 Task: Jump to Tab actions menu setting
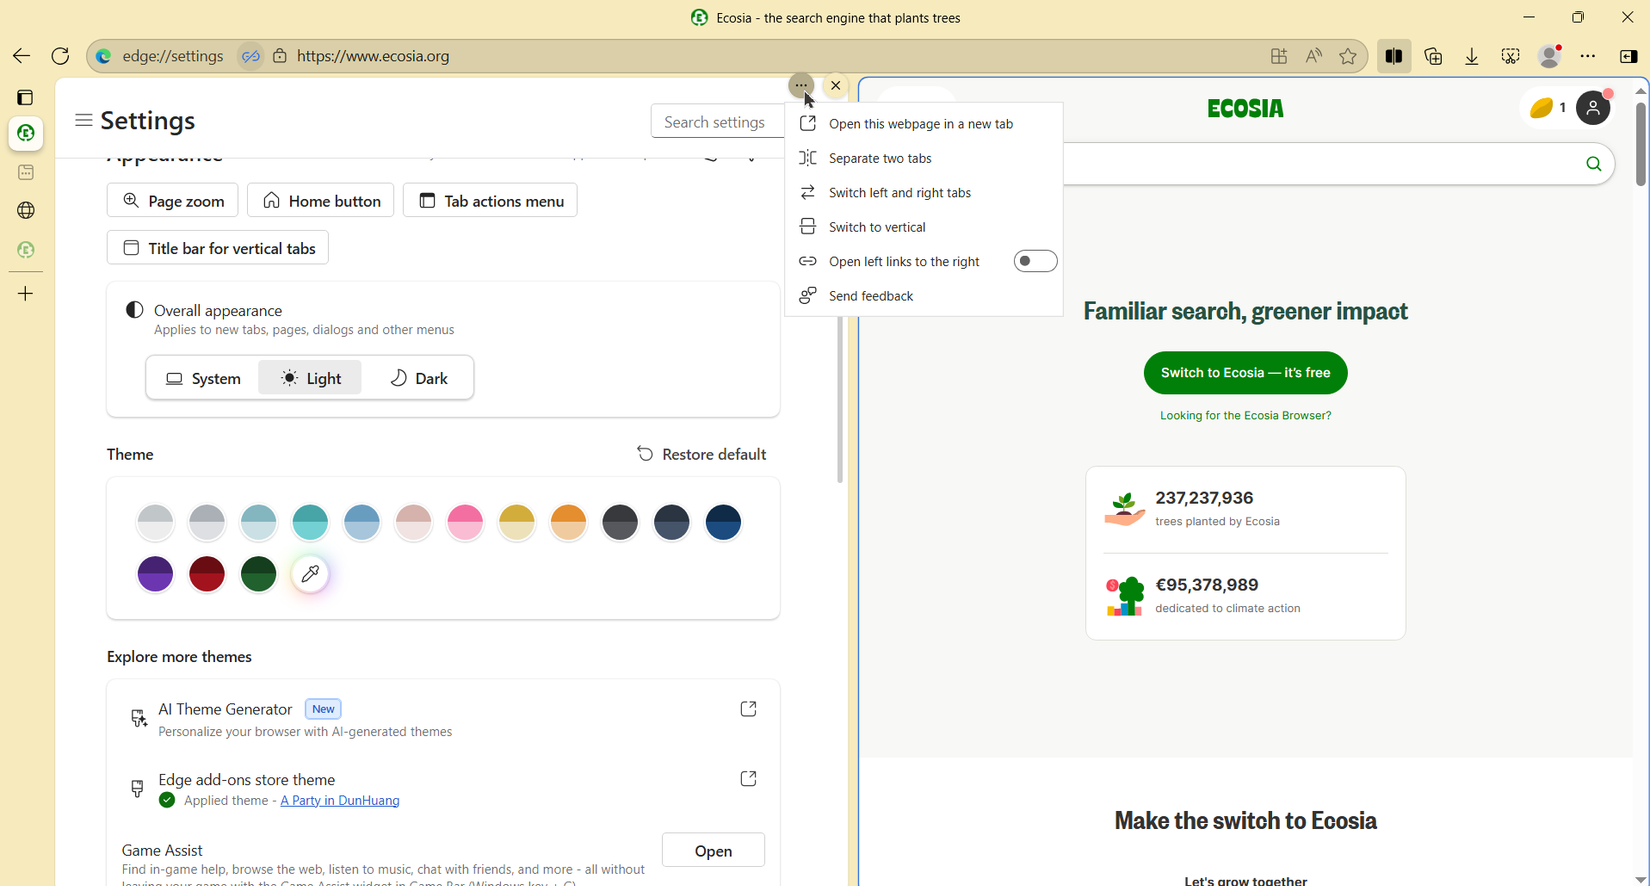point(490,201)
